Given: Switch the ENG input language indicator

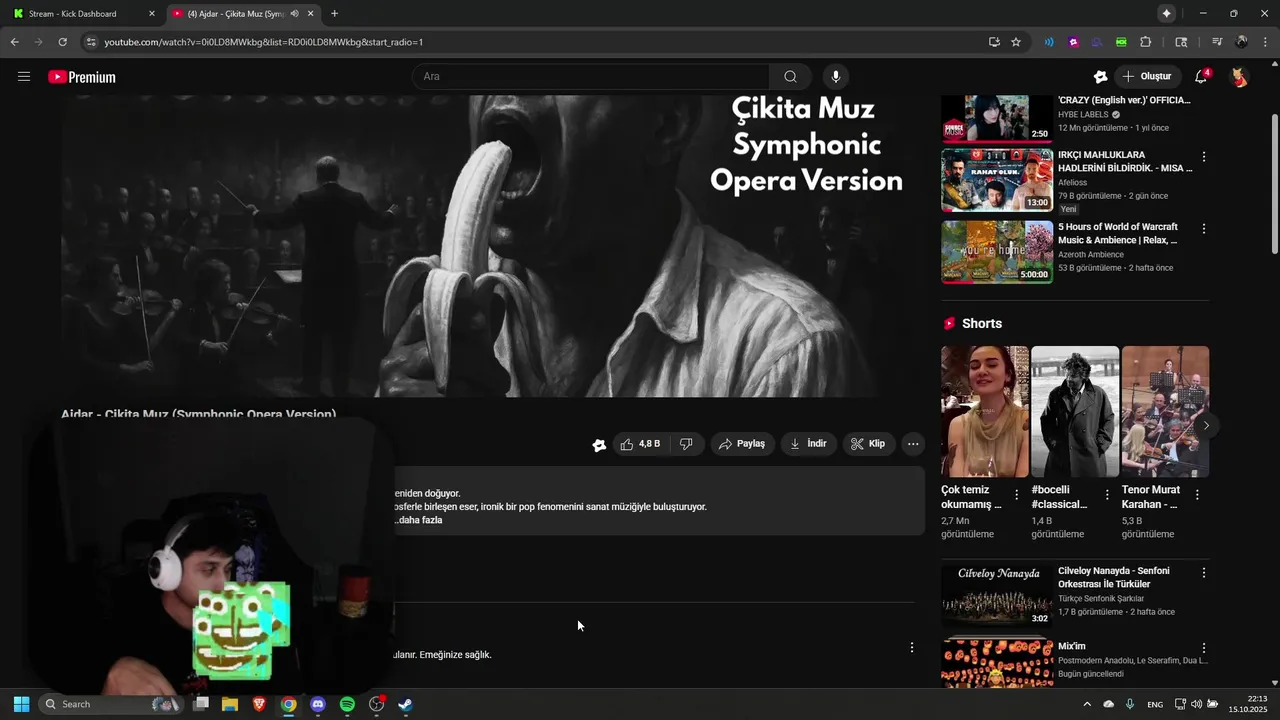Looking at the screenshot, I should [x=1155, y=705].
